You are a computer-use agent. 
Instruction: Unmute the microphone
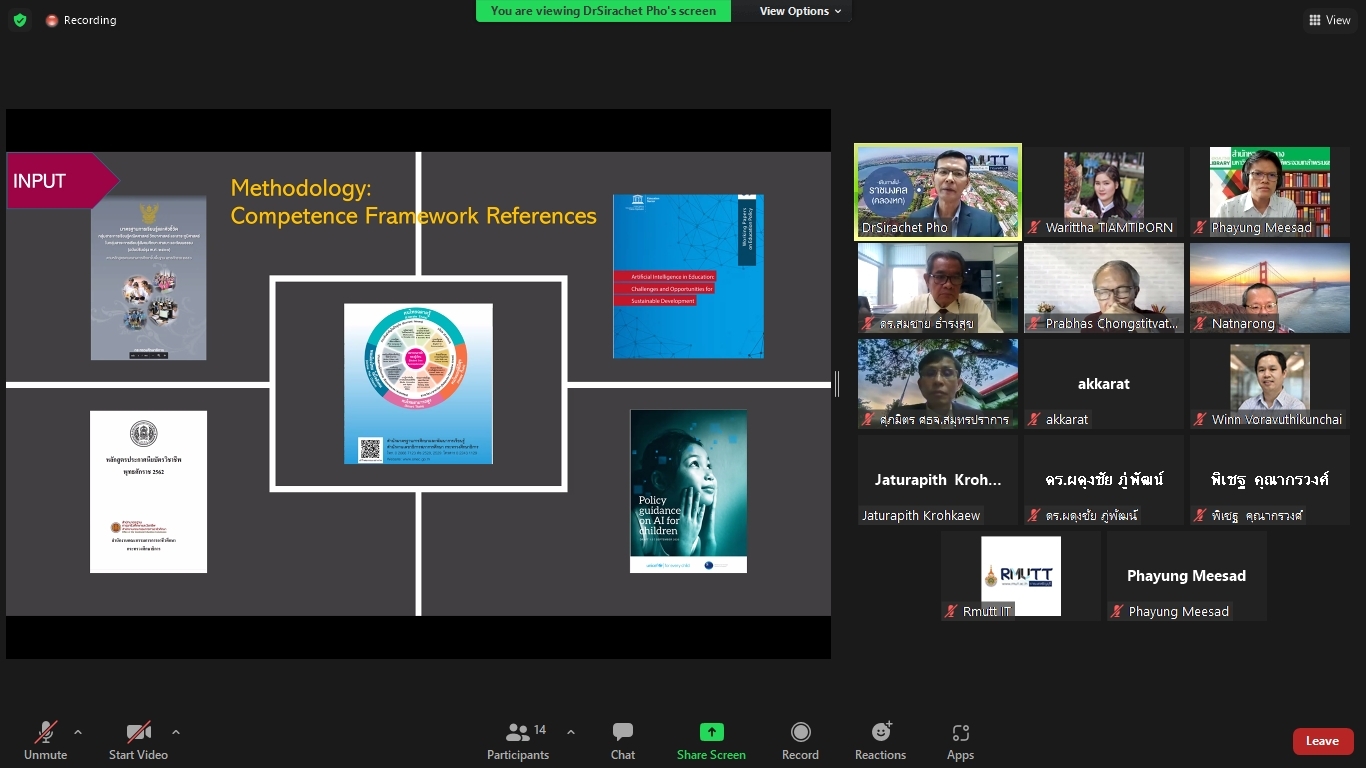coord(46,741)
